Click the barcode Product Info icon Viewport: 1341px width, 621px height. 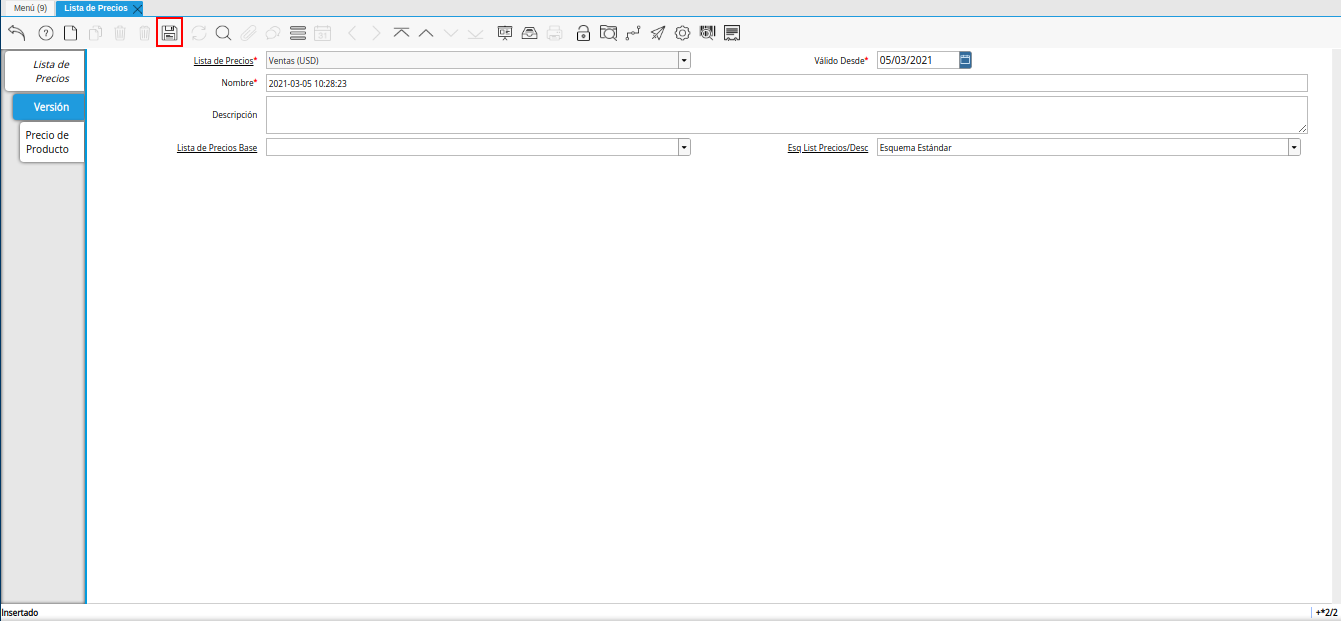708,33
